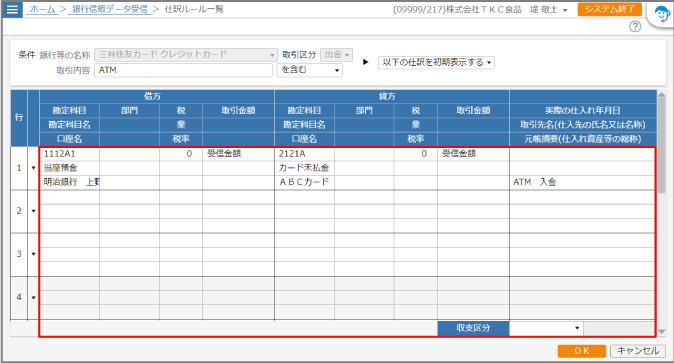Click the カード未払金 account name cell

[304, 168]
